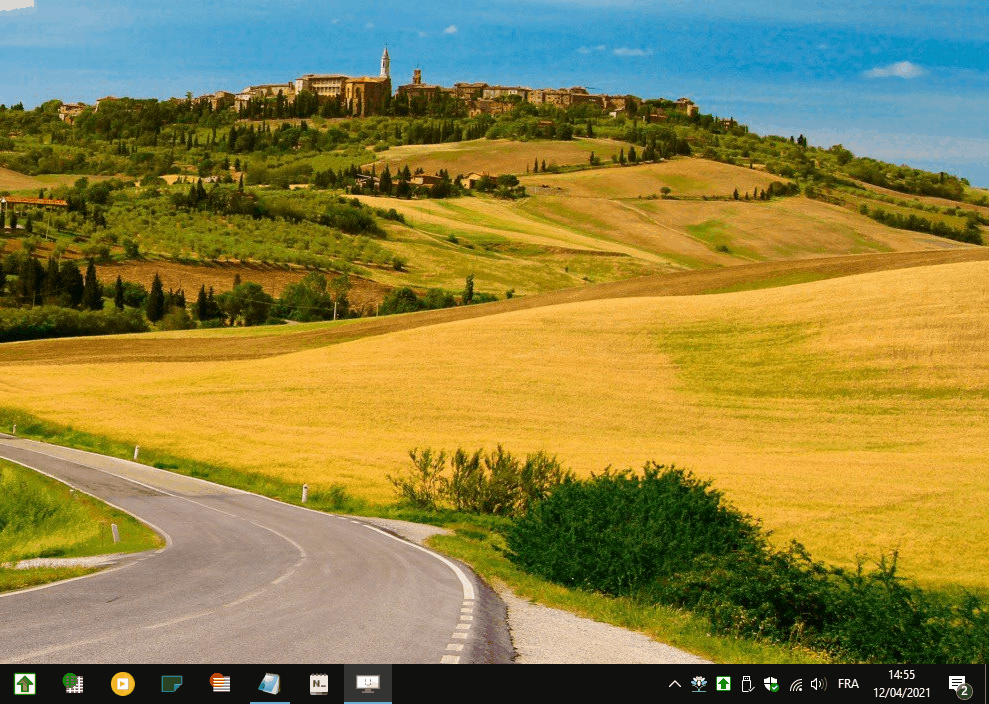989x704 pixels.
Task: Launch the green globe grid app
Action: tap(74, 684)
